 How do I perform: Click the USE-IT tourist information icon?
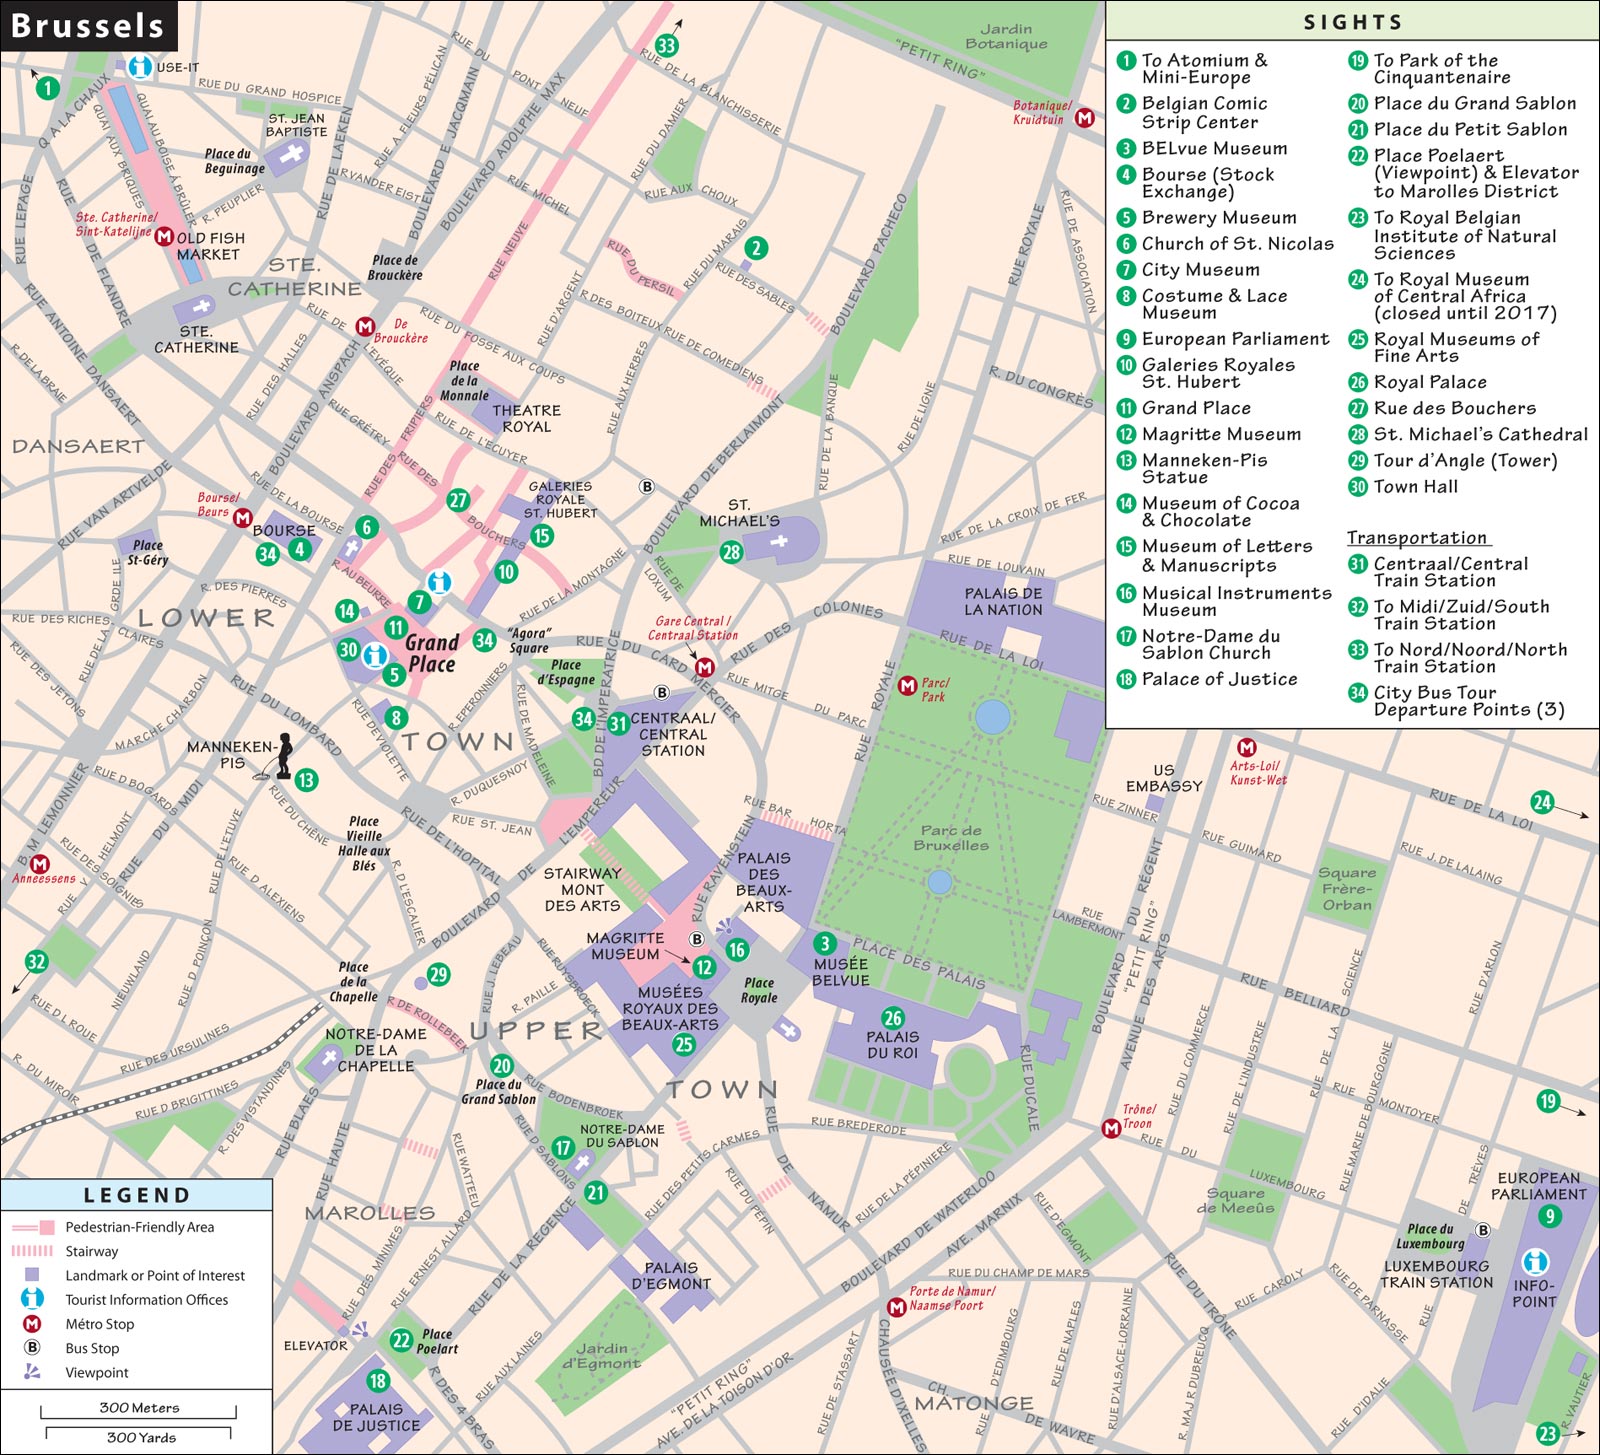click(141, 67)
